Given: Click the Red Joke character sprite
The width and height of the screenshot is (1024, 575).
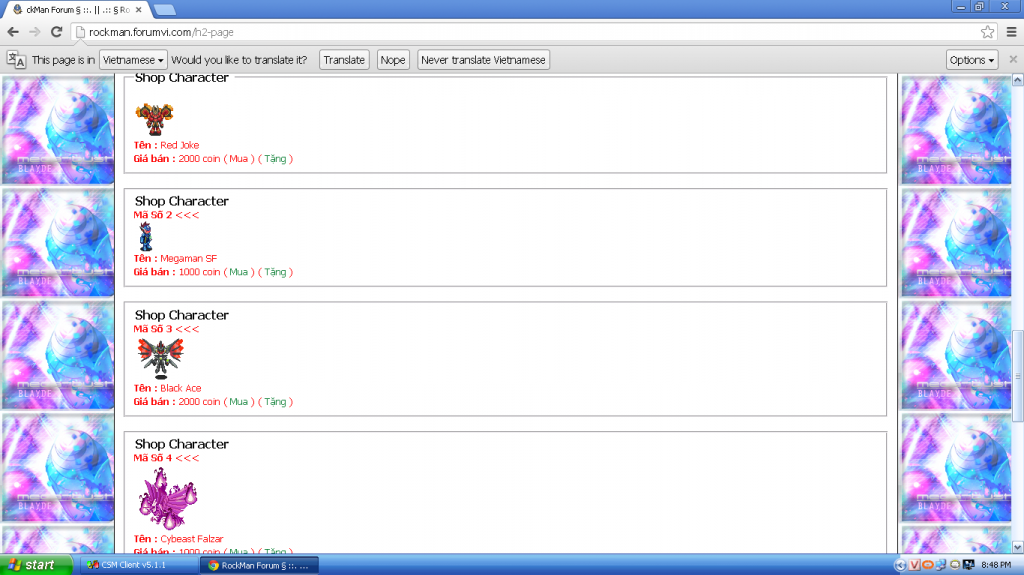Looking at the screenshot, I should point(154,118).
